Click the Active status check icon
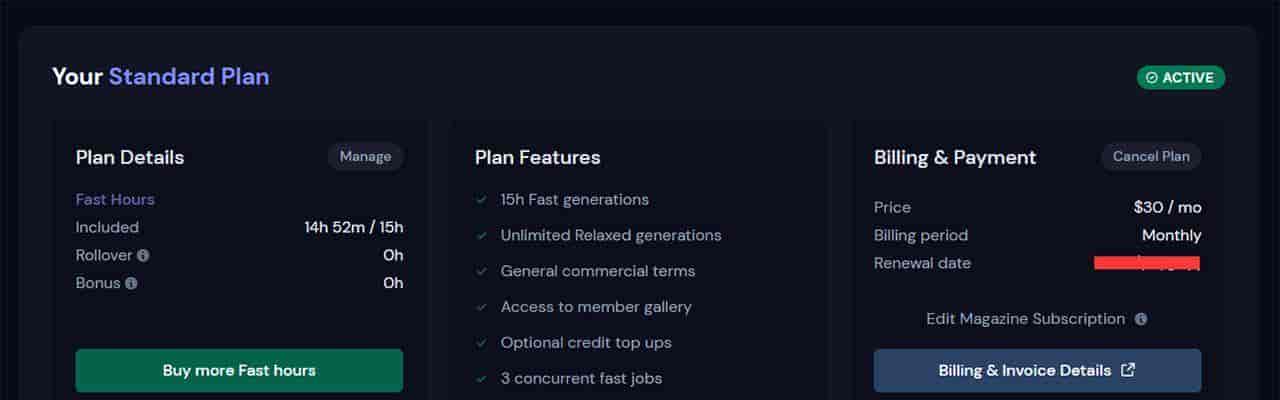 (1152, 78)
